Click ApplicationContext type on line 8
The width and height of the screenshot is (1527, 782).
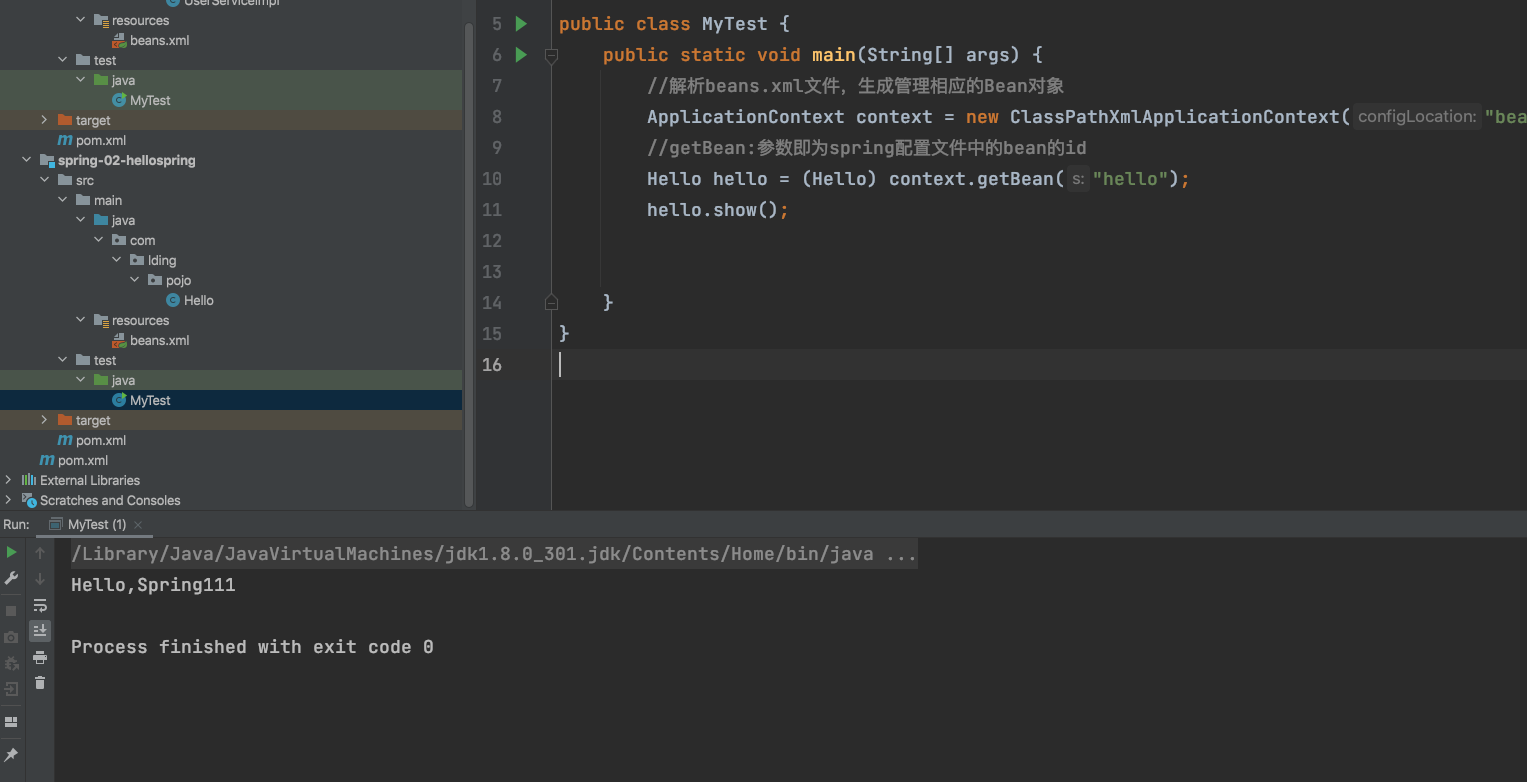click(x=745, y=117)
